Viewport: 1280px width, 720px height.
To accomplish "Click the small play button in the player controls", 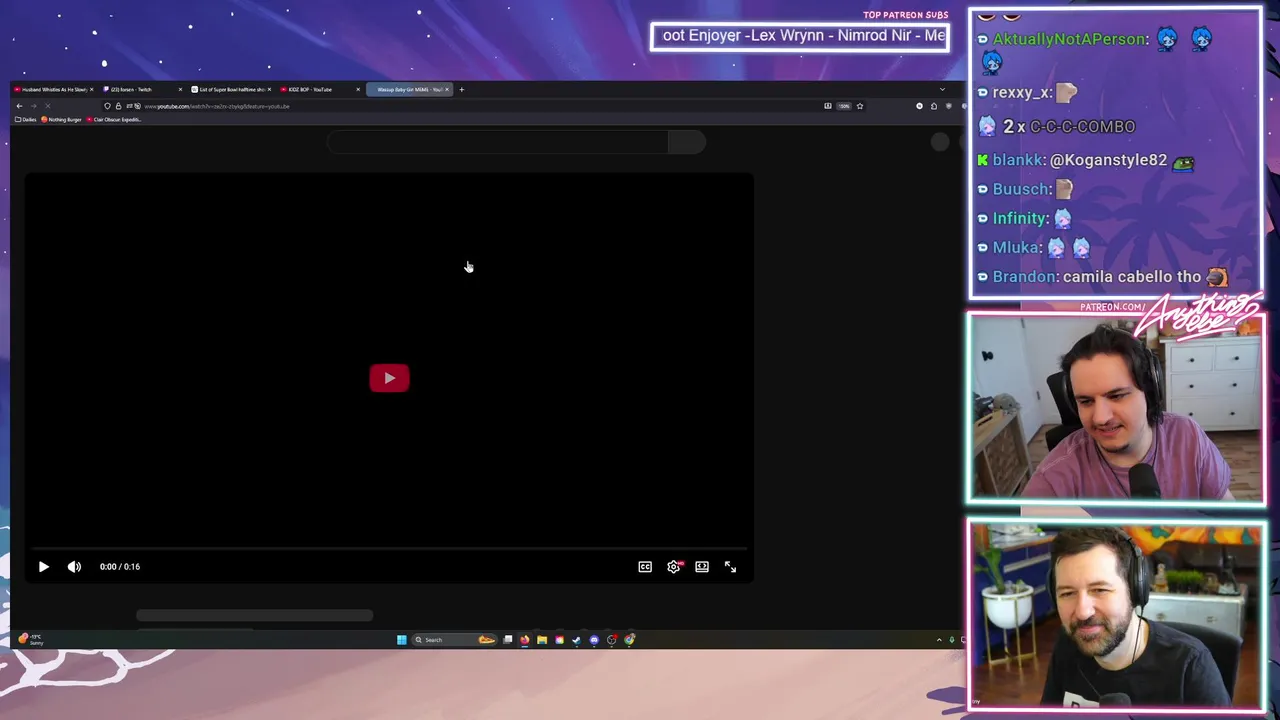I will (x=43, y=567).
